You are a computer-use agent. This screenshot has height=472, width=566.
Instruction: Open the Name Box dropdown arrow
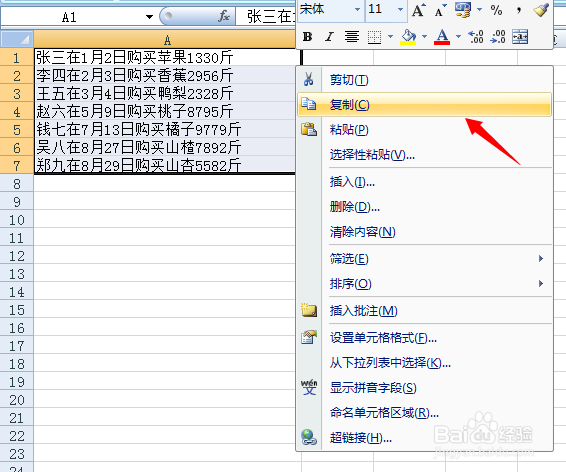tap(149, 17)
